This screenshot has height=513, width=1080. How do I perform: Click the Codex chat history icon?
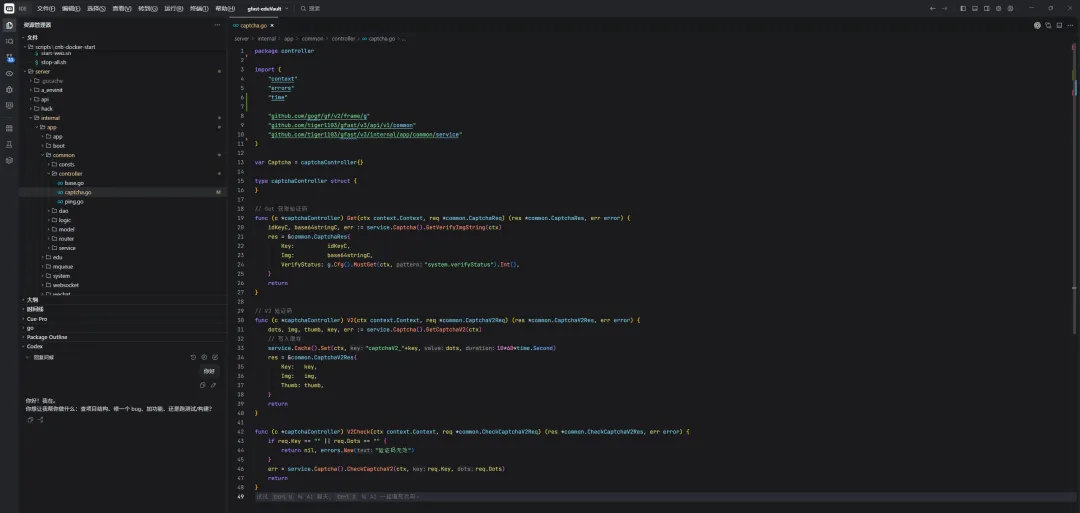[194, 357]
